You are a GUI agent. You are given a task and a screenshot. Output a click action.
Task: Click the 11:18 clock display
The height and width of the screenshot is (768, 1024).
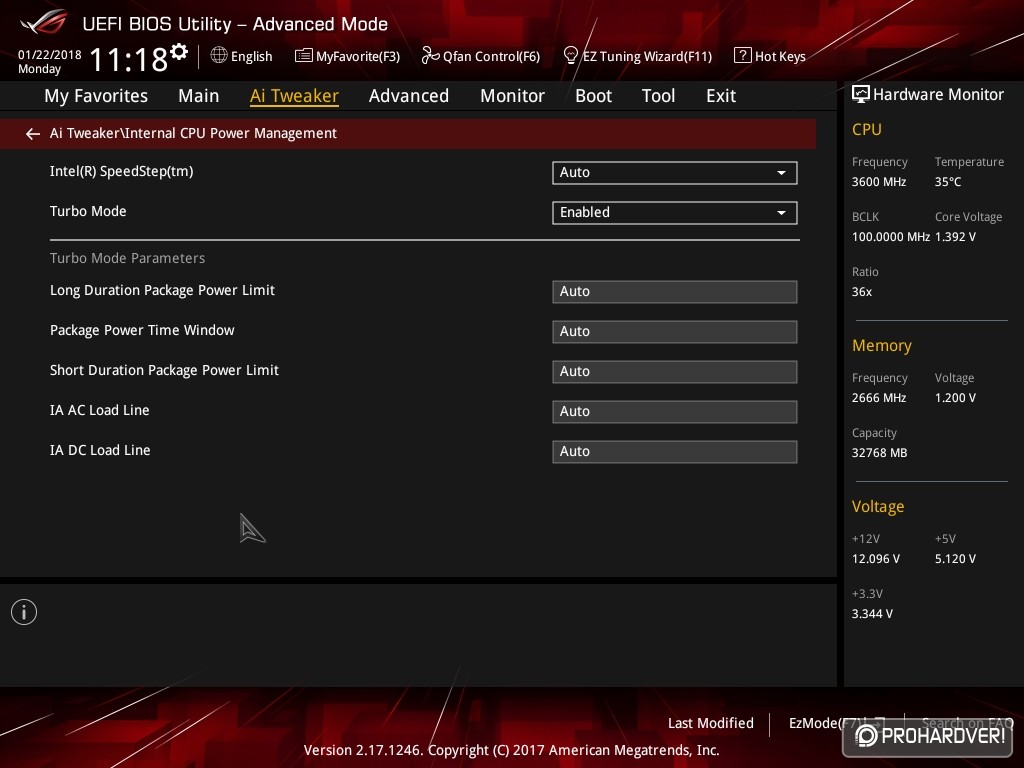129,59
